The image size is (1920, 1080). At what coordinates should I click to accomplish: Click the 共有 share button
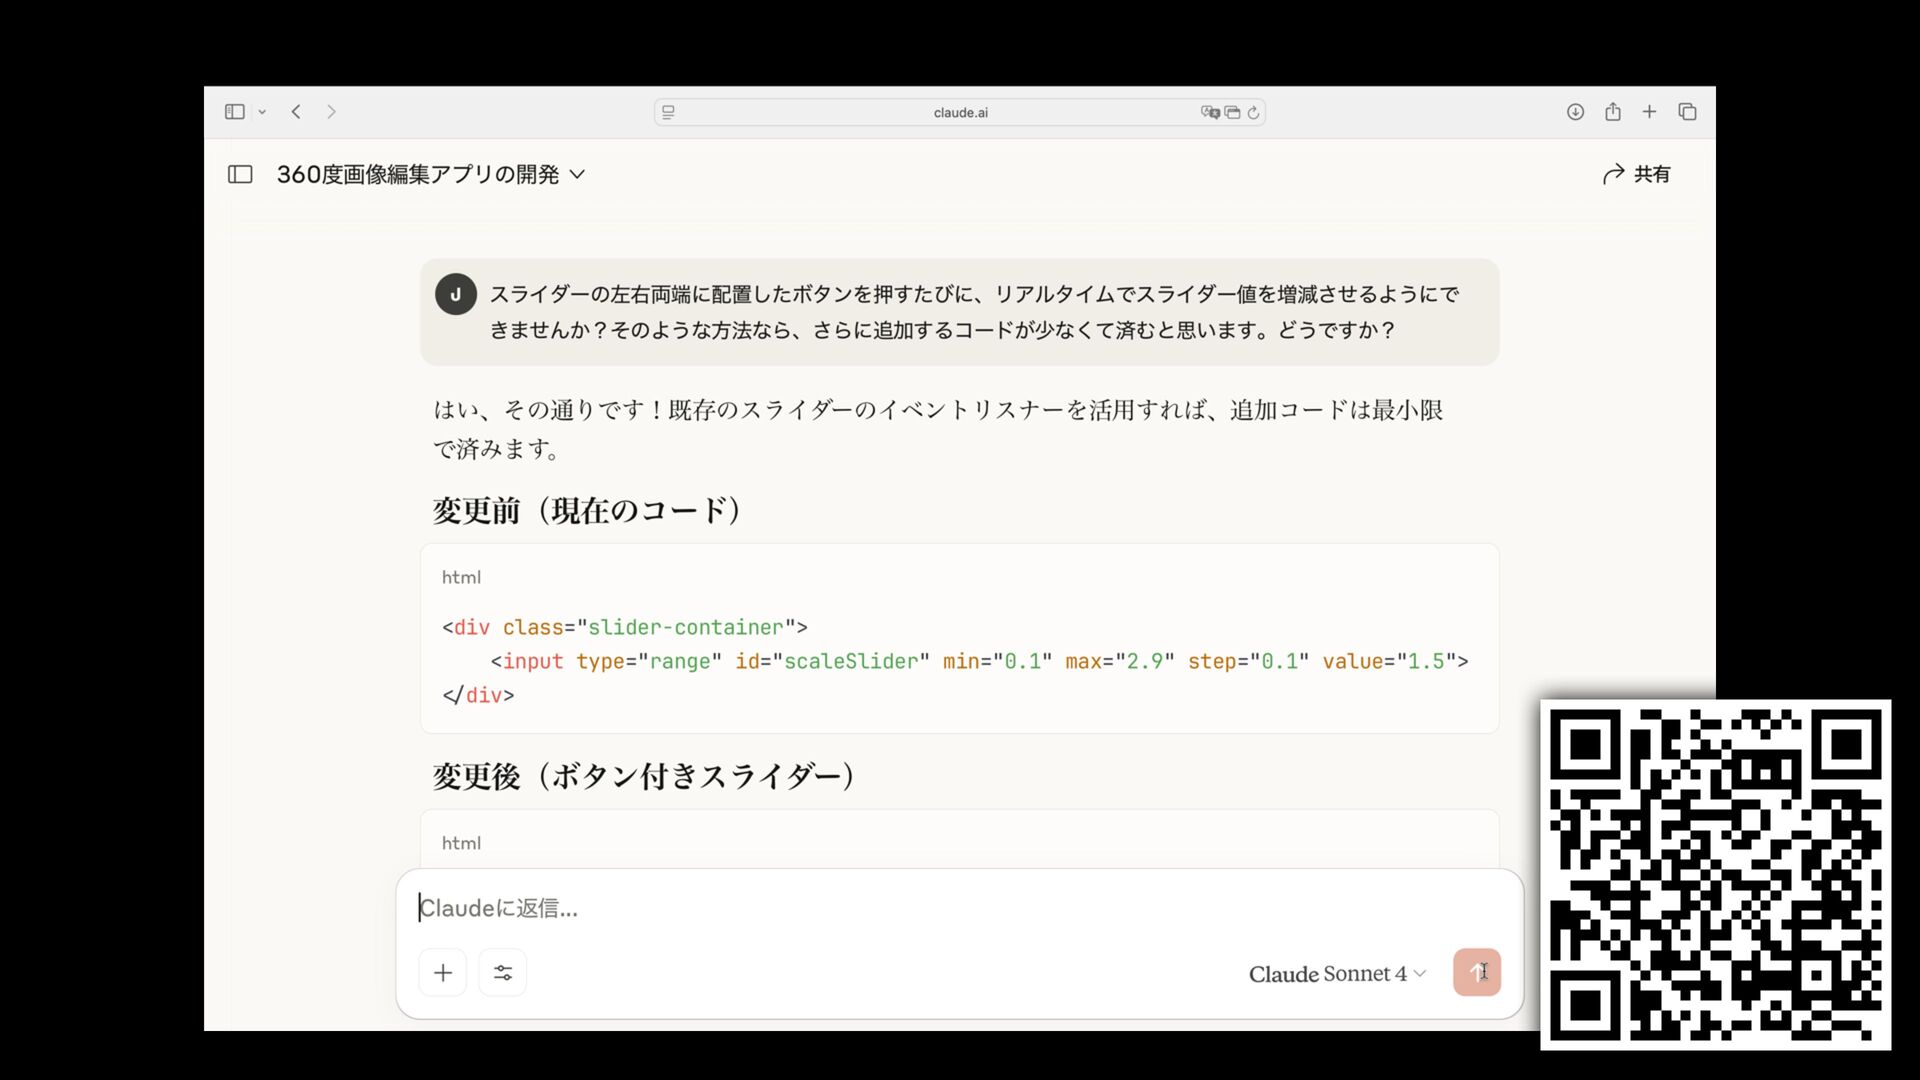point(1637,174)
